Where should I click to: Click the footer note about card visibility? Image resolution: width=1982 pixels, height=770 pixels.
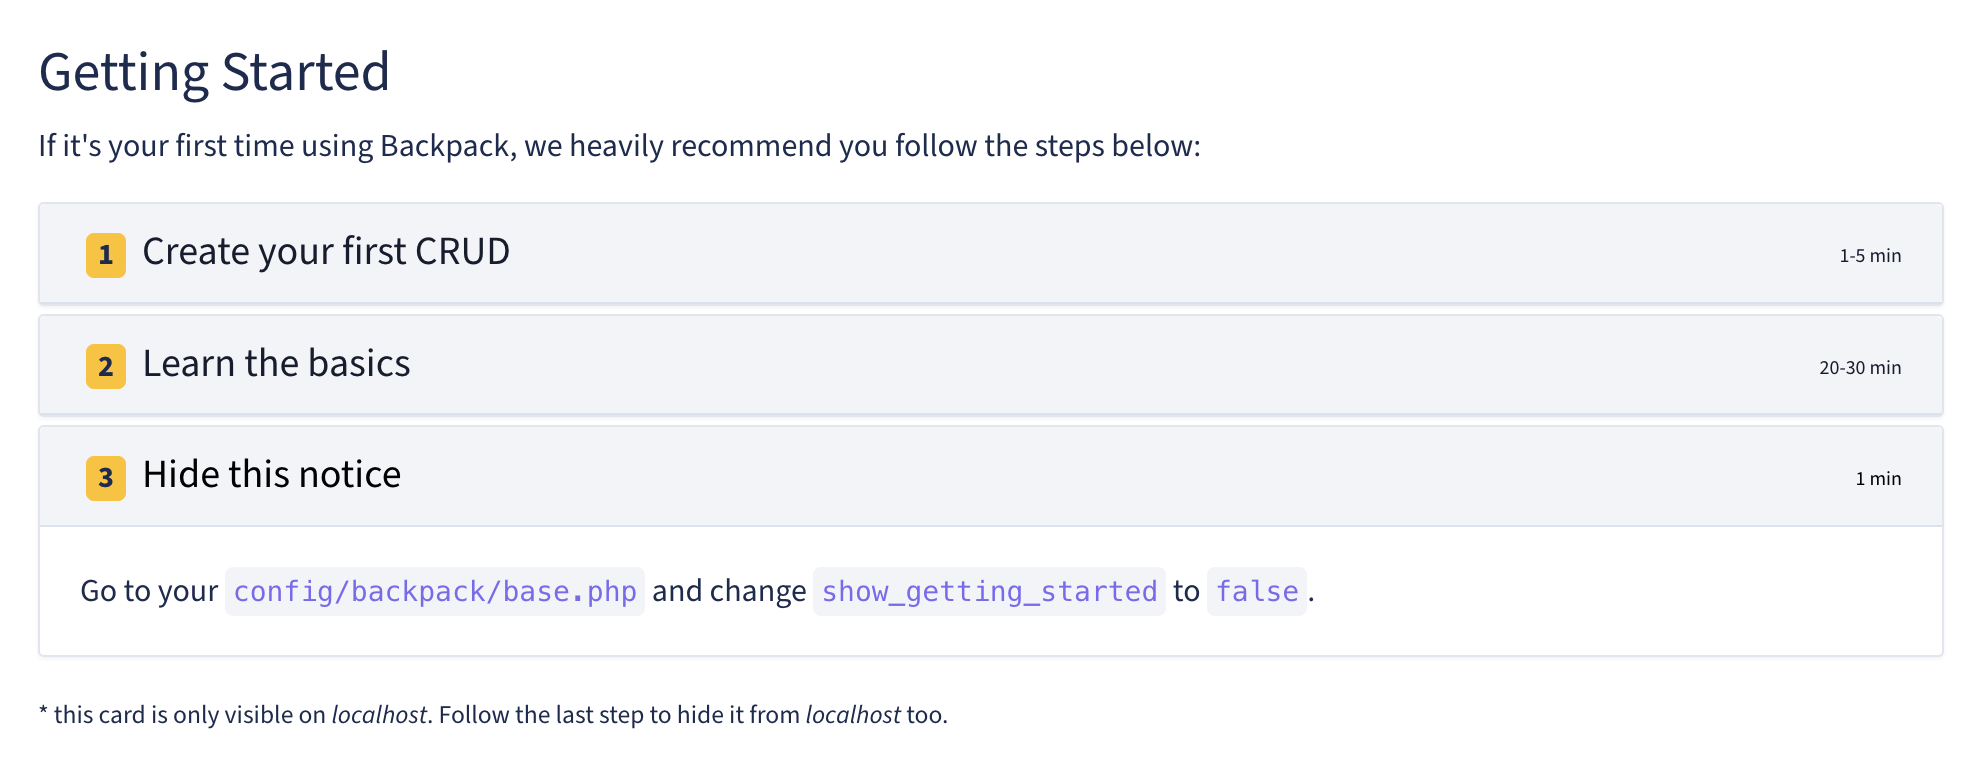click(x=492, y=716)
